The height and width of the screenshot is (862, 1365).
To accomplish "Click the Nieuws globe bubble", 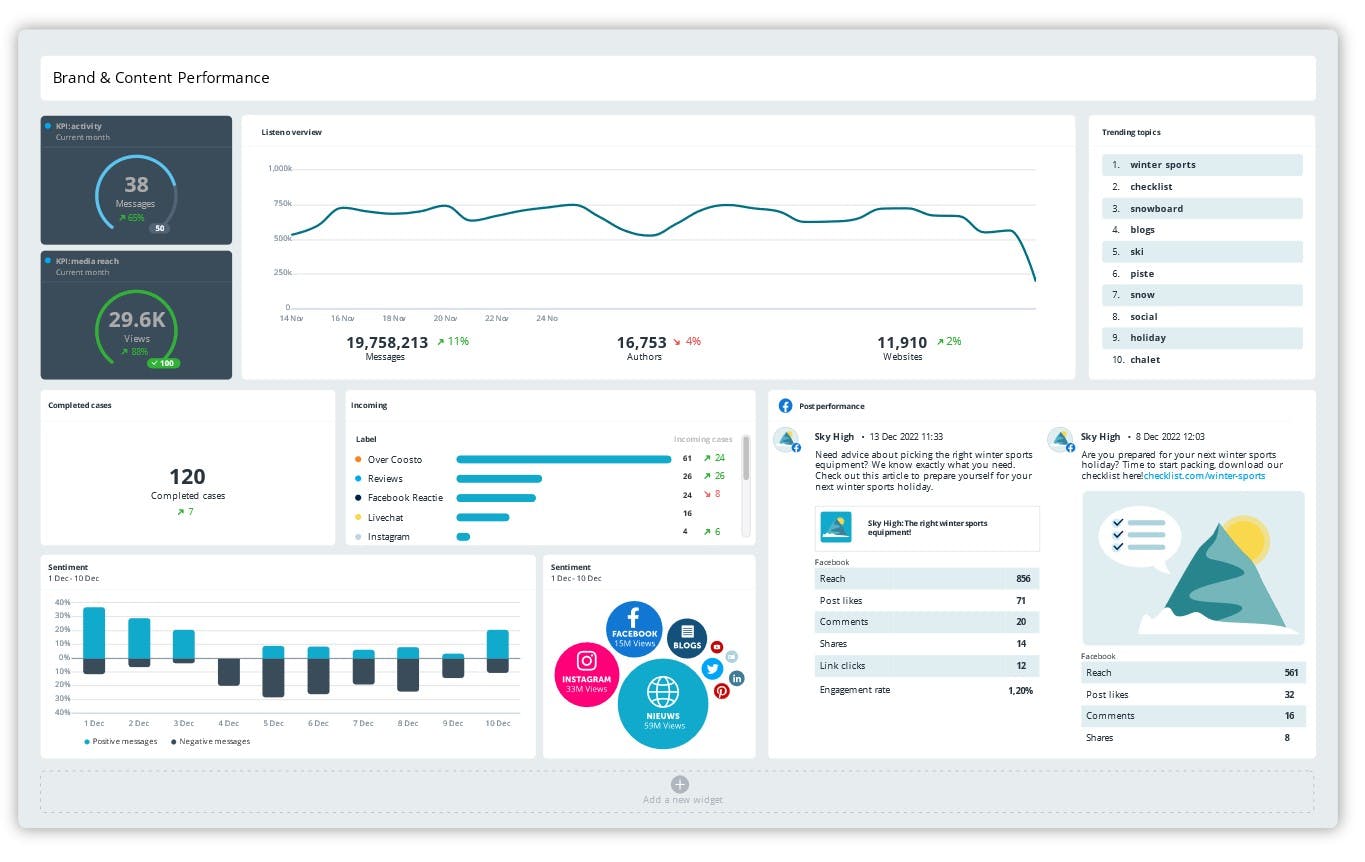I will [x=663, y=703].
